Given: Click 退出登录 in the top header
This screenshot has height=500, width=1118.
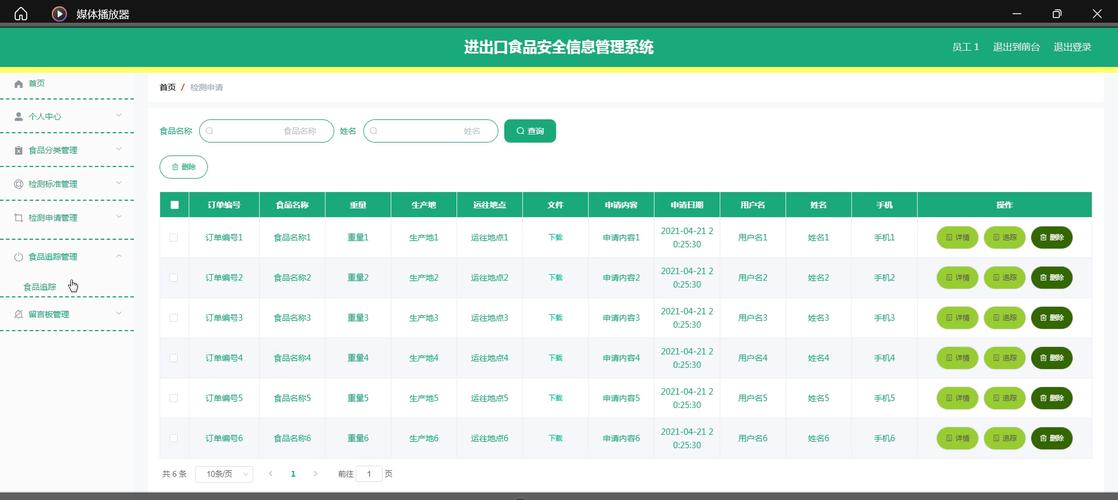Looking at the screenshot, I should coord(1072,47).
